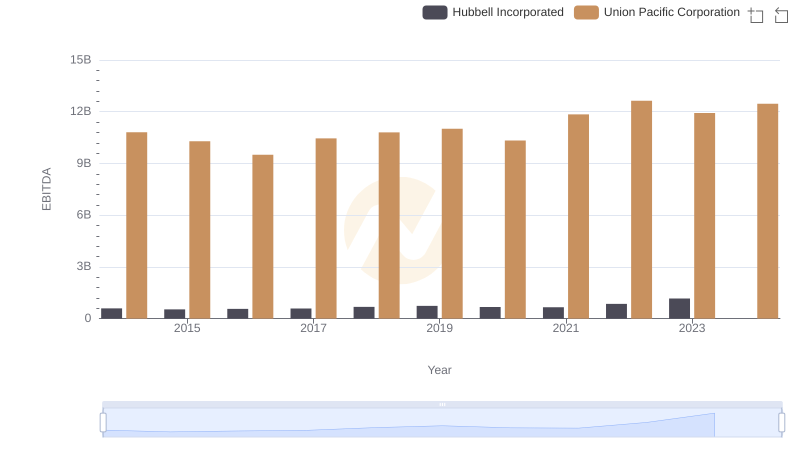Click Union Pacific bar for 2023

(x=705, y=216)
